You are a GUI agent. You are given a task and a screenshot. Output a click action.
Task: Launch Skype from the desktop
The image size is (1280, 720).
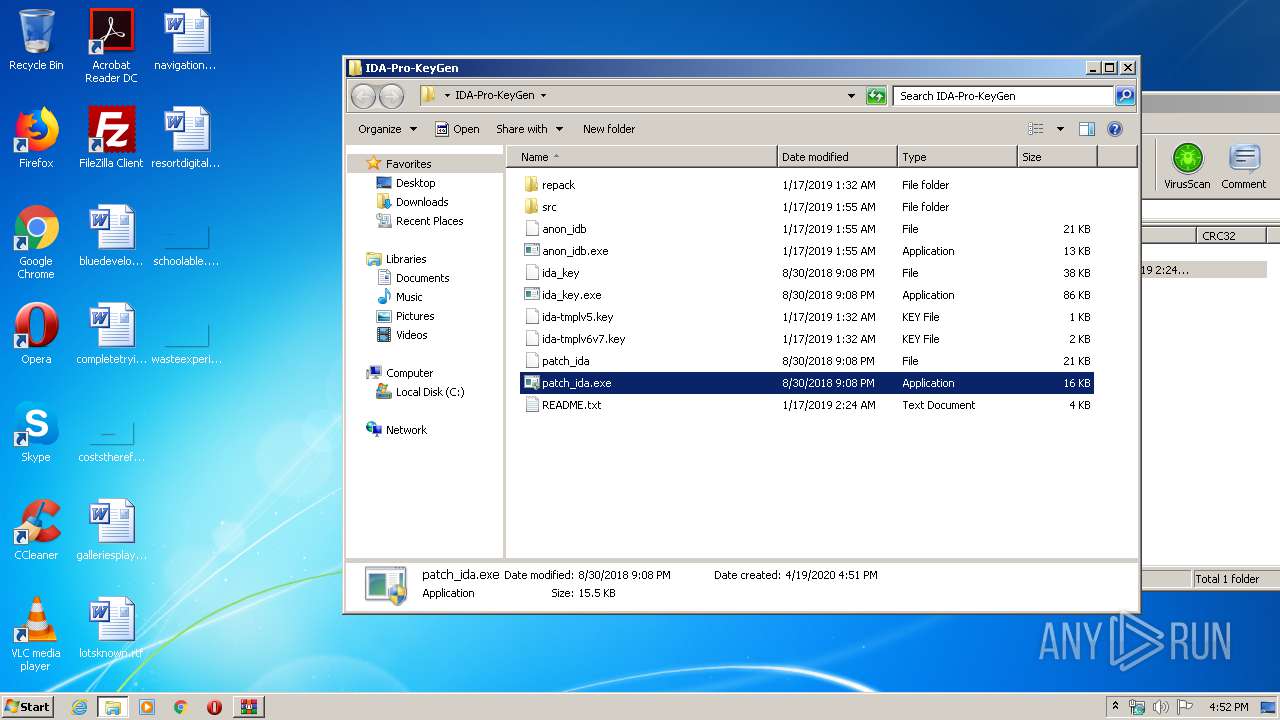coord(36,432)
